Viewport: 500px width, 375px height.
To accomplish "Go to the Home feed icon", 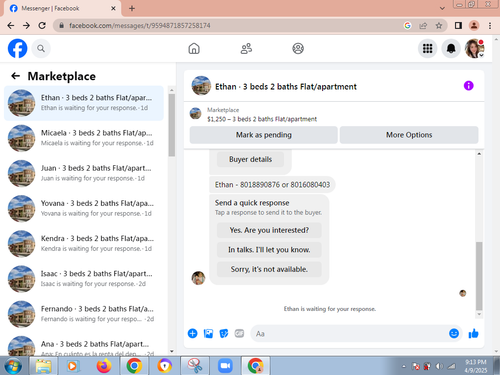I will [x=194, y=49].
